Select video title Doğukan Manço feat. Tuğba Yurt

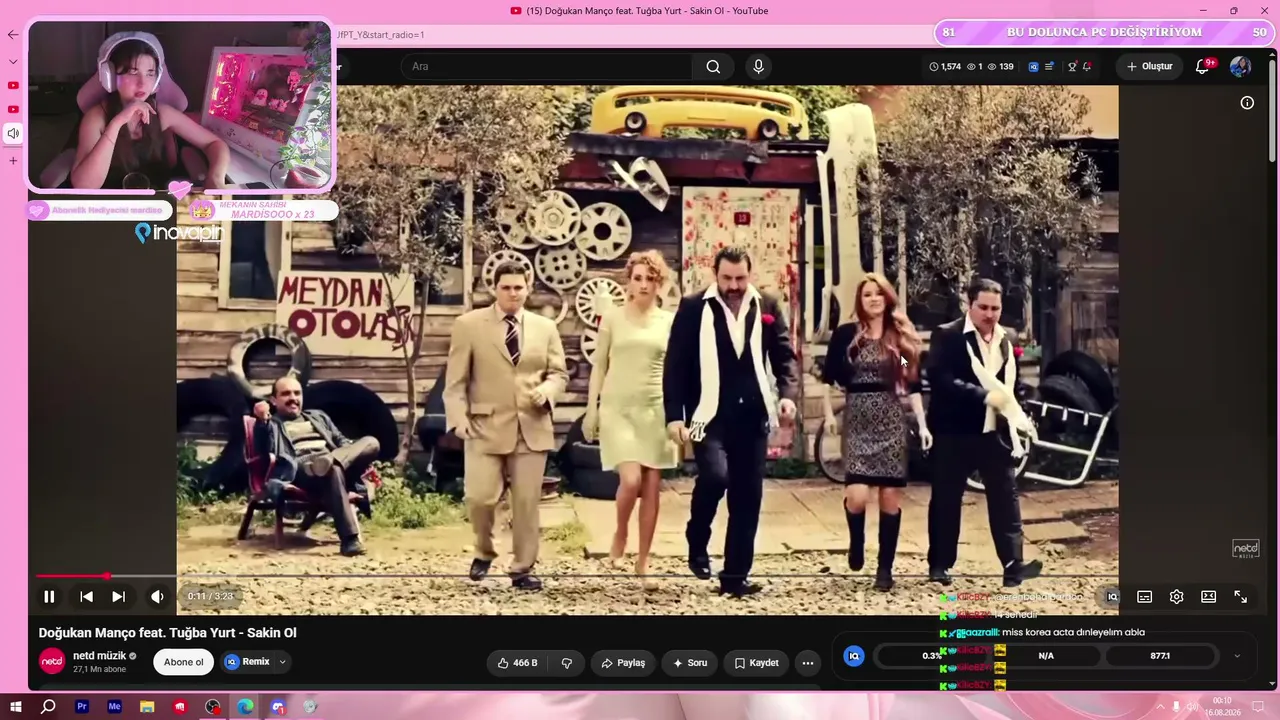coord(168,633)
